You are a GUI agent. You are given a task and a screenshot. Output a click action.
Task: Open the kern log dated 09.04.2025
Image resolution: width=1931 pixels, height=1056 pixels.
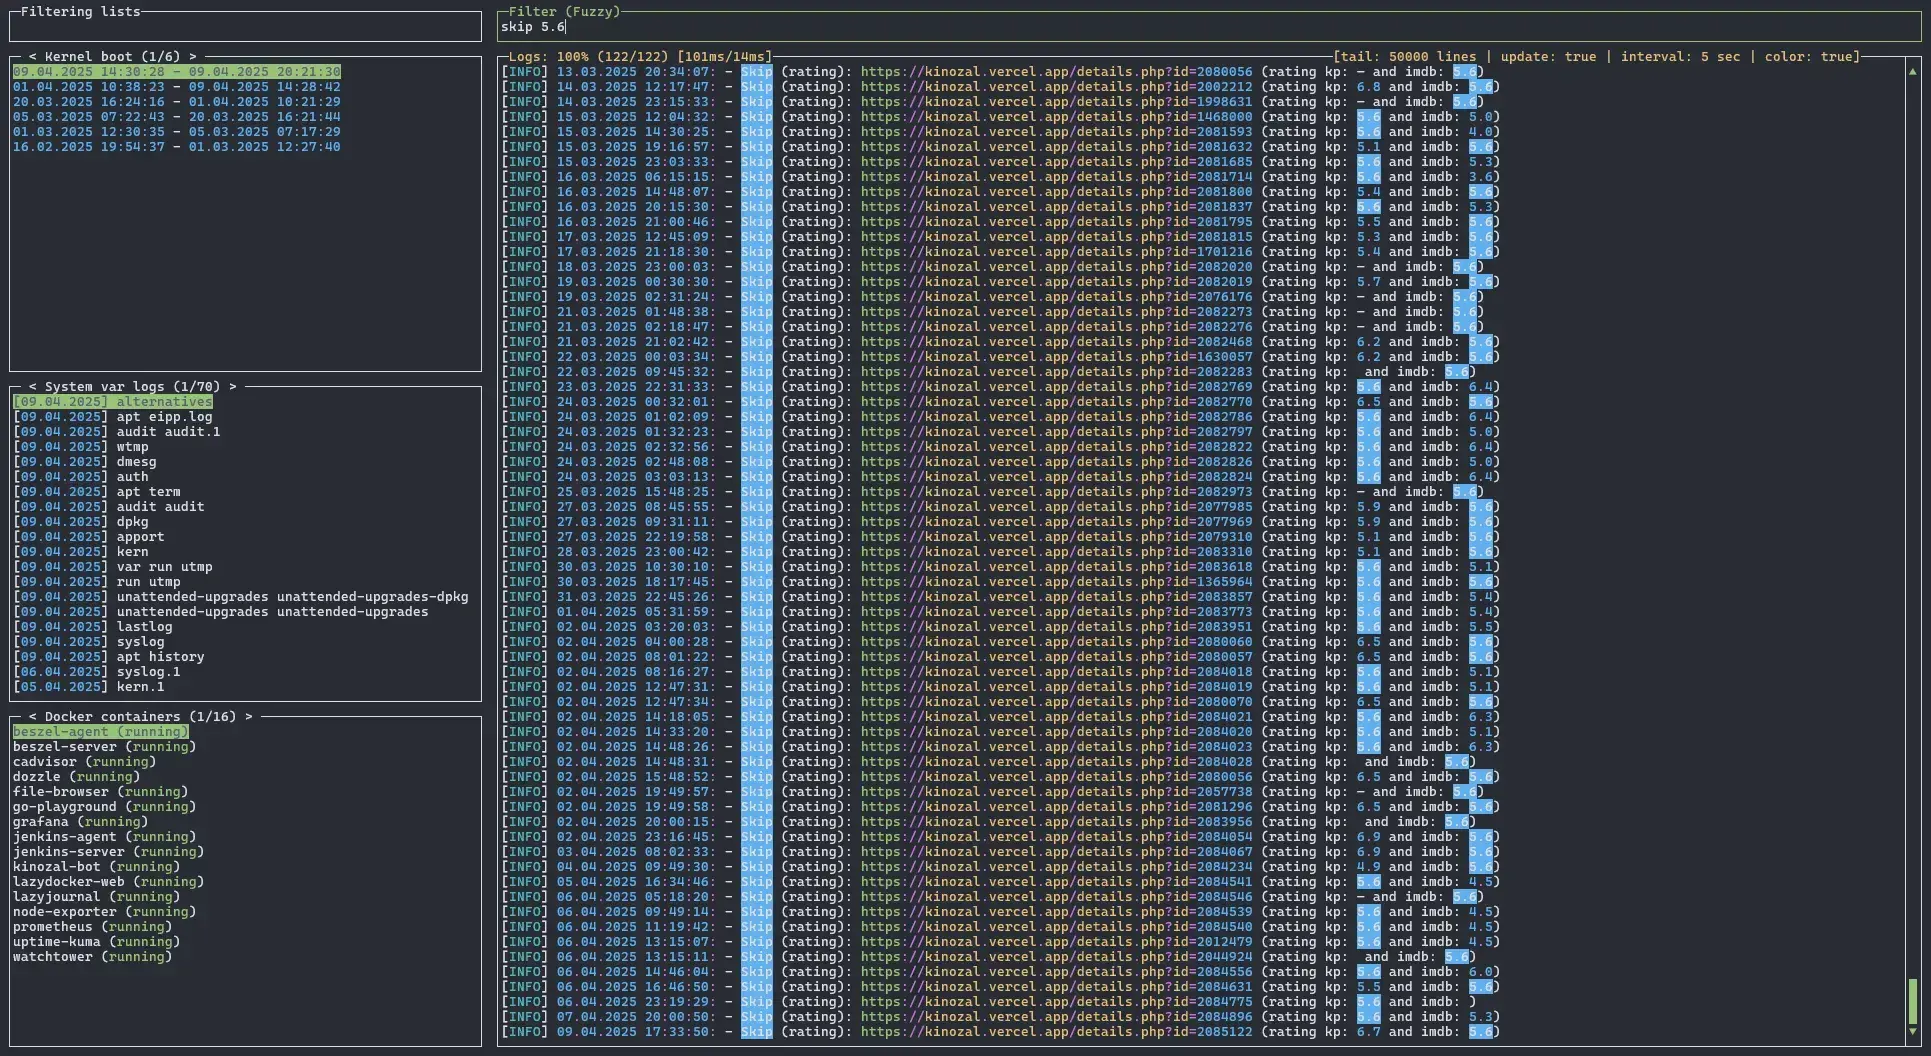(81, 552)
